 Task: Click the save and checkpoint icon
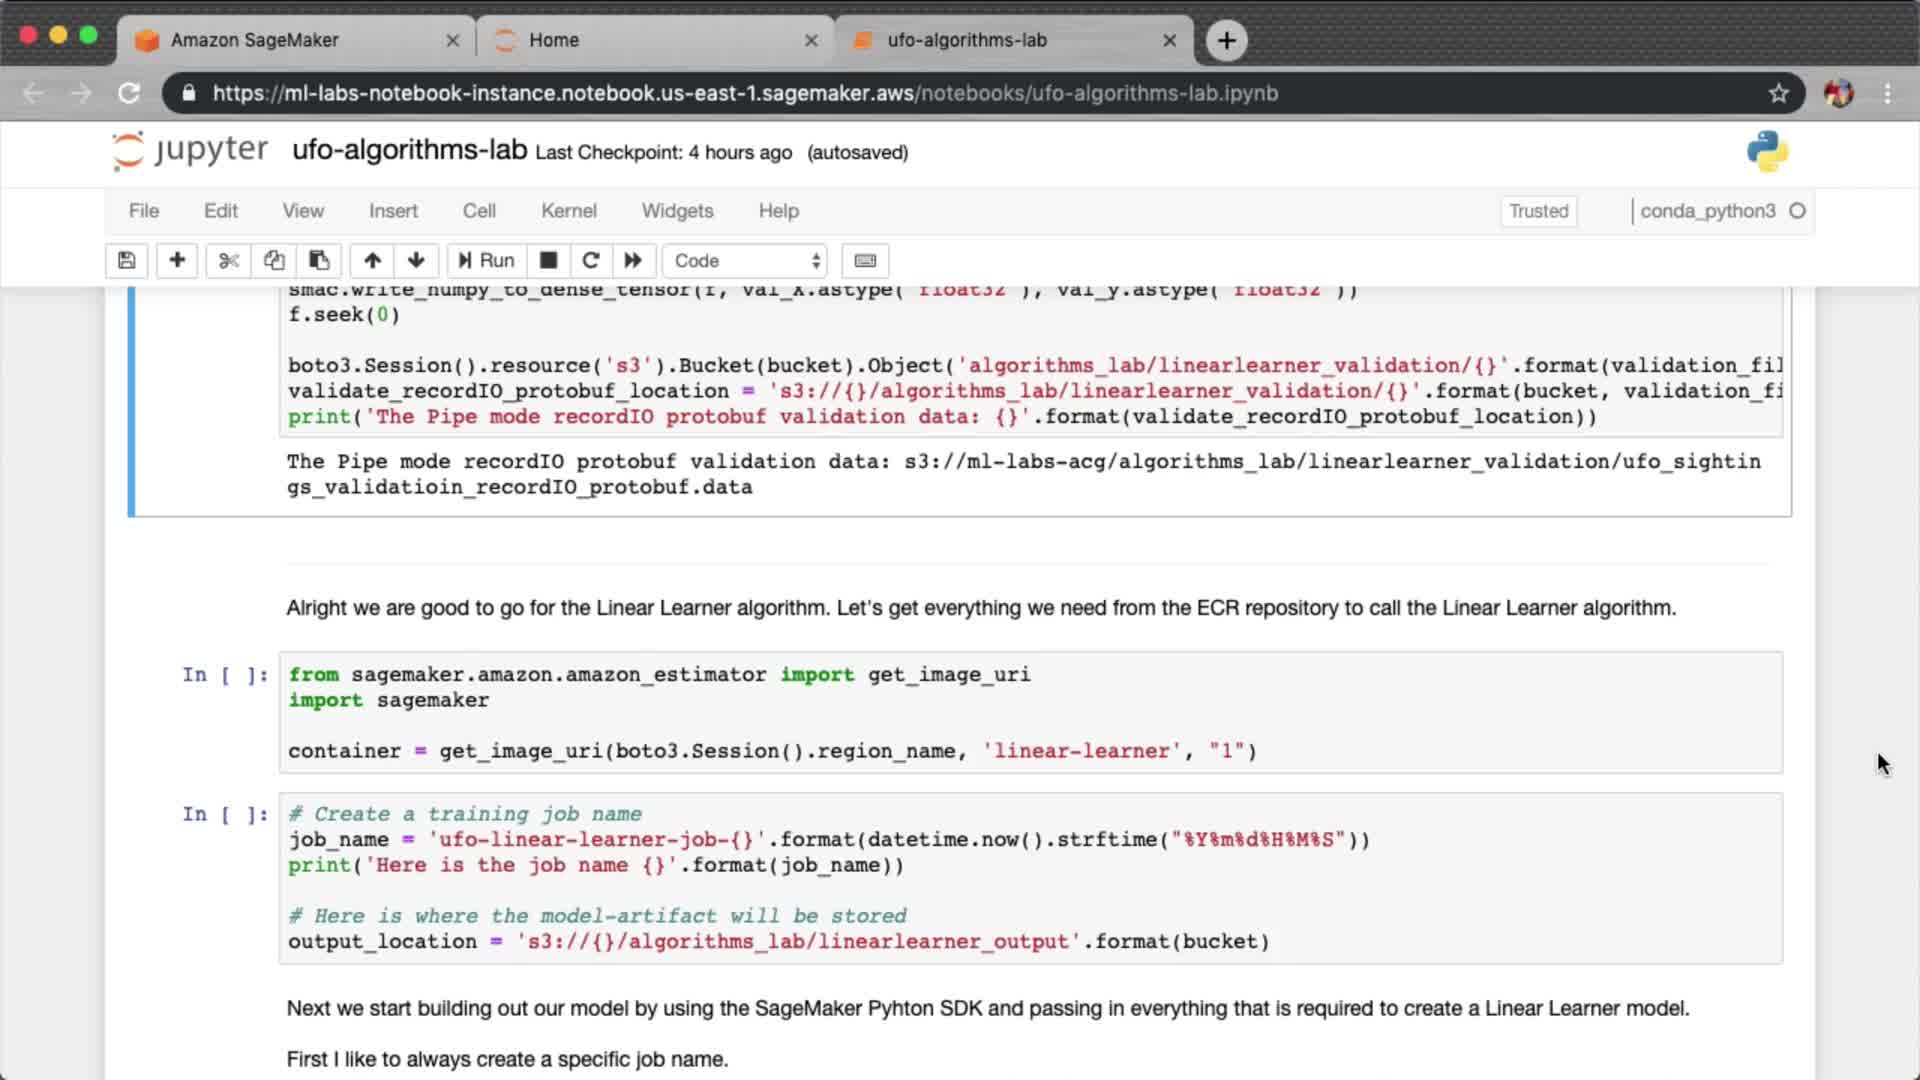[127, 261]
